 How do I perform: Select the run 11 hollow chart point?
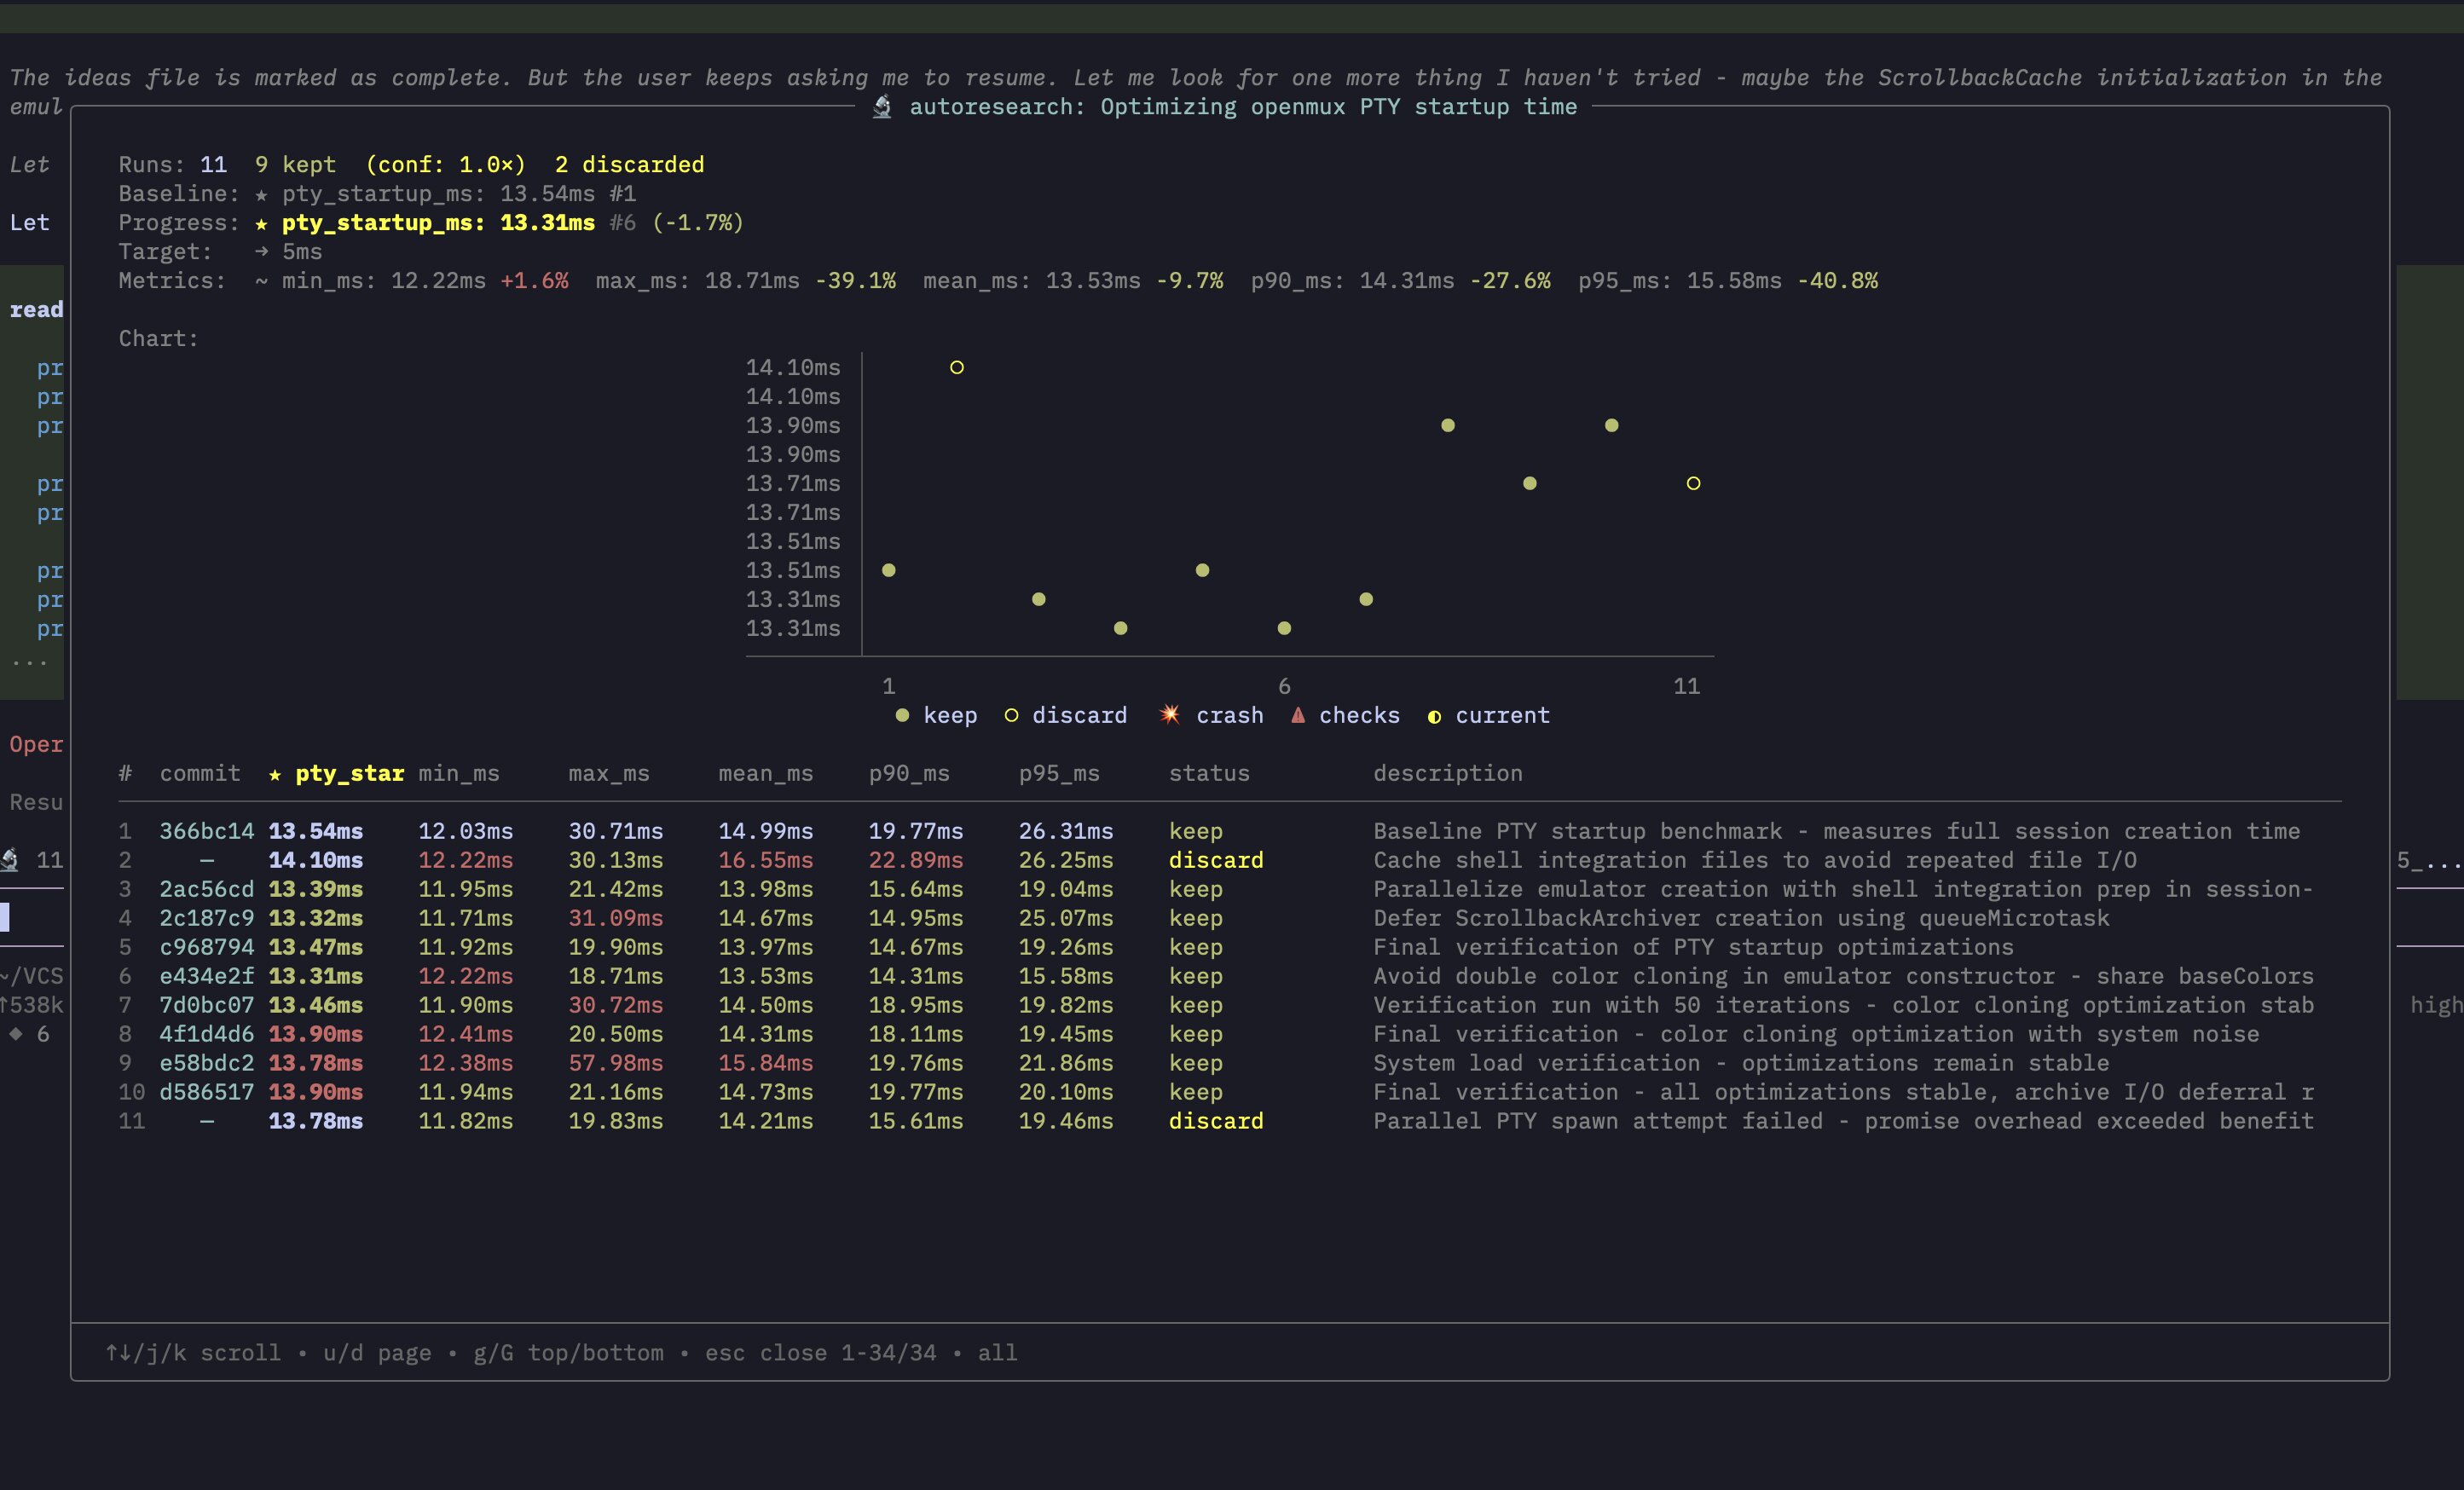pos(1693,483)
